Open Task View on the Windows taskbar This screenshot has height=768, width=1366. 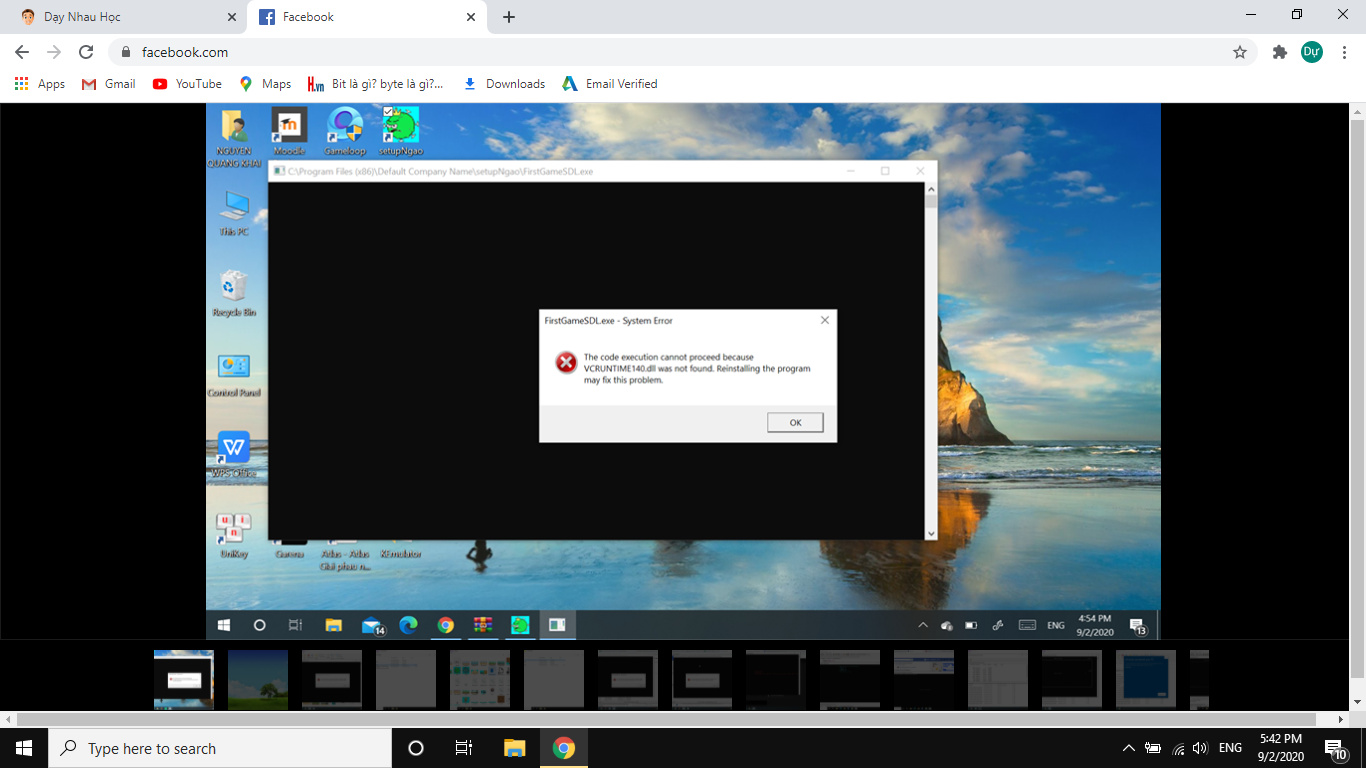click(464, 748)
